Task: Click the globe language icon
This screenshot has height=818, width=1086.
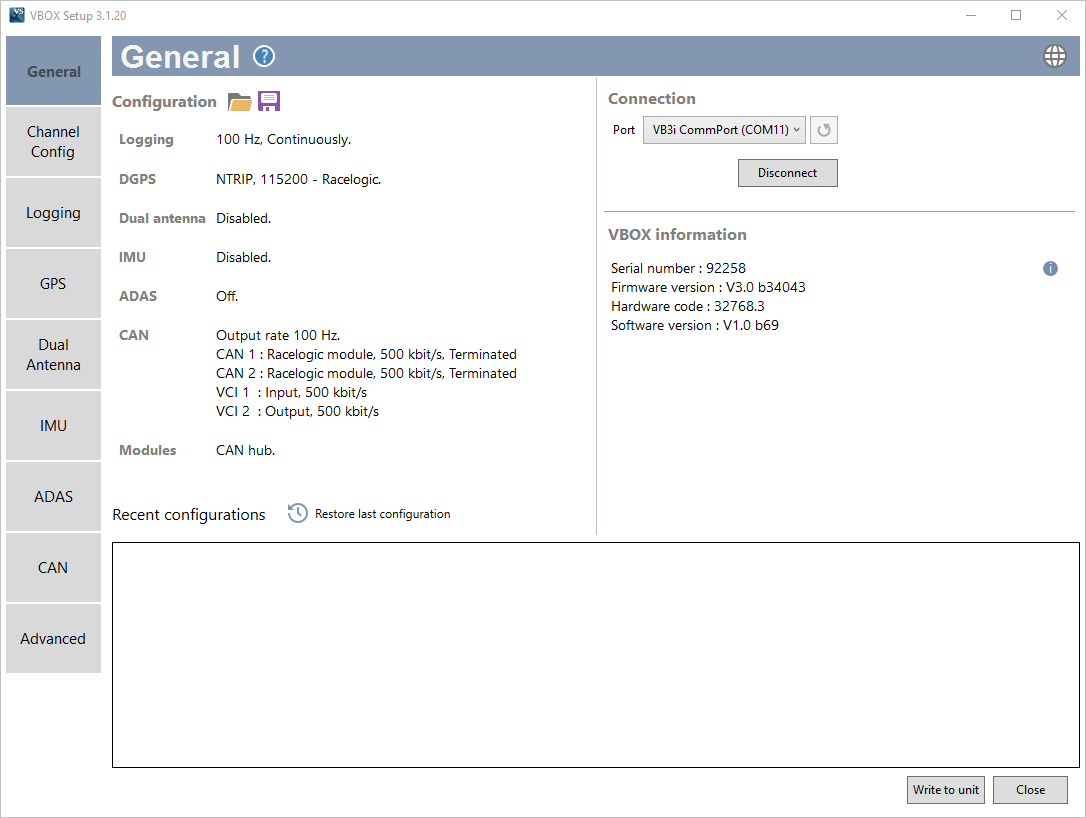Action: tap(1055, 56)
